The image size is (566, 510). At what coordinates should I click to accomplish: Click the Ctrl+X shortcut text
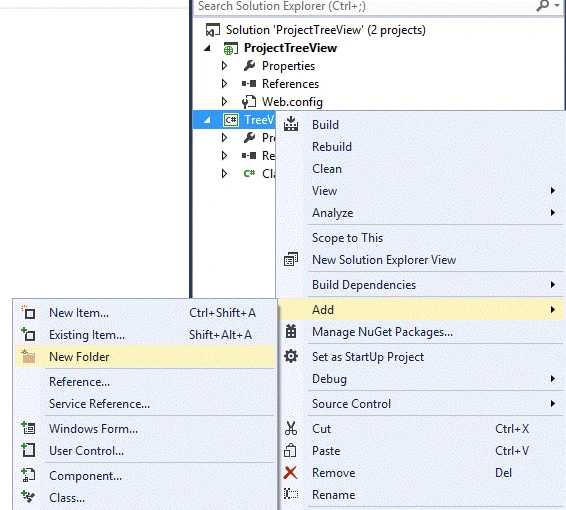(512, 428)
